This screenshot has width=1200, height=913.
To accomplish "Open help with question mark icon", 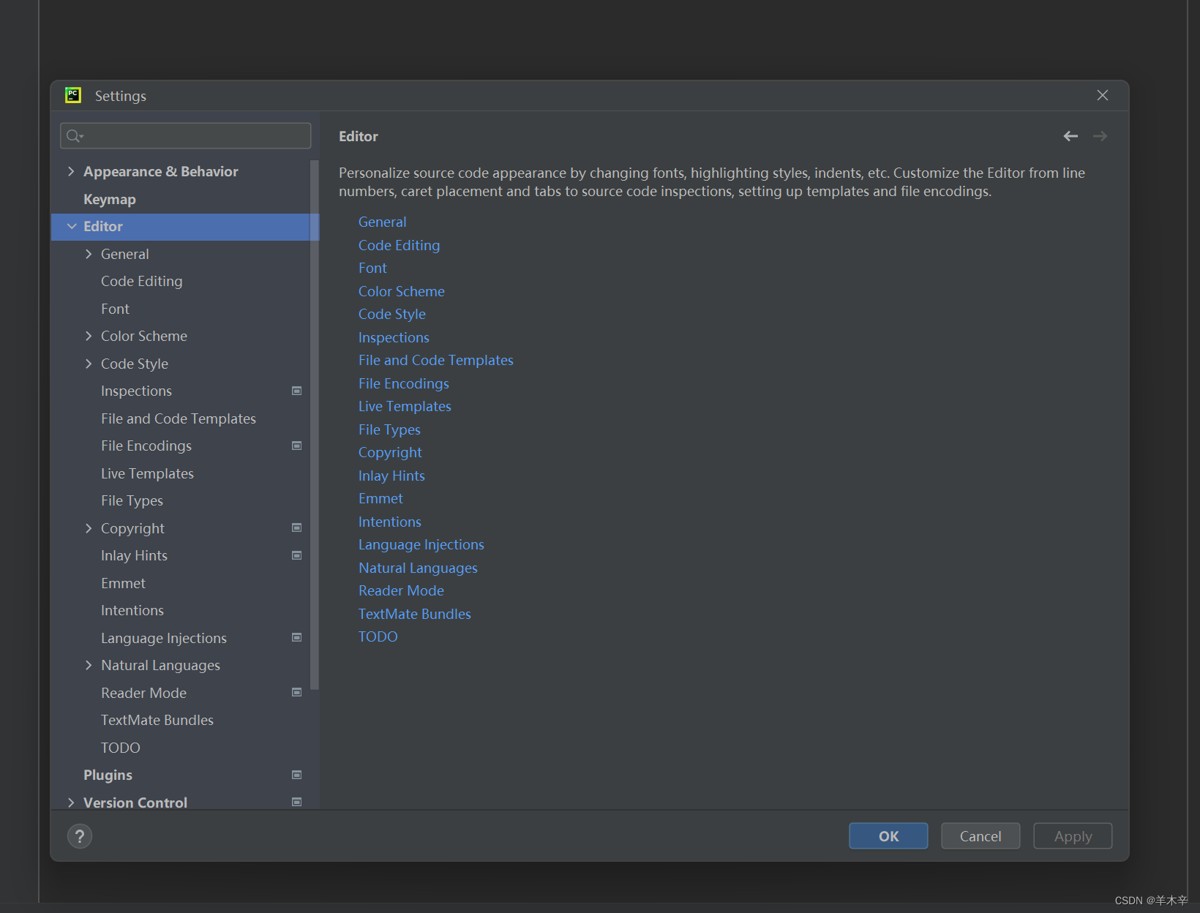I will click(80, 836).
